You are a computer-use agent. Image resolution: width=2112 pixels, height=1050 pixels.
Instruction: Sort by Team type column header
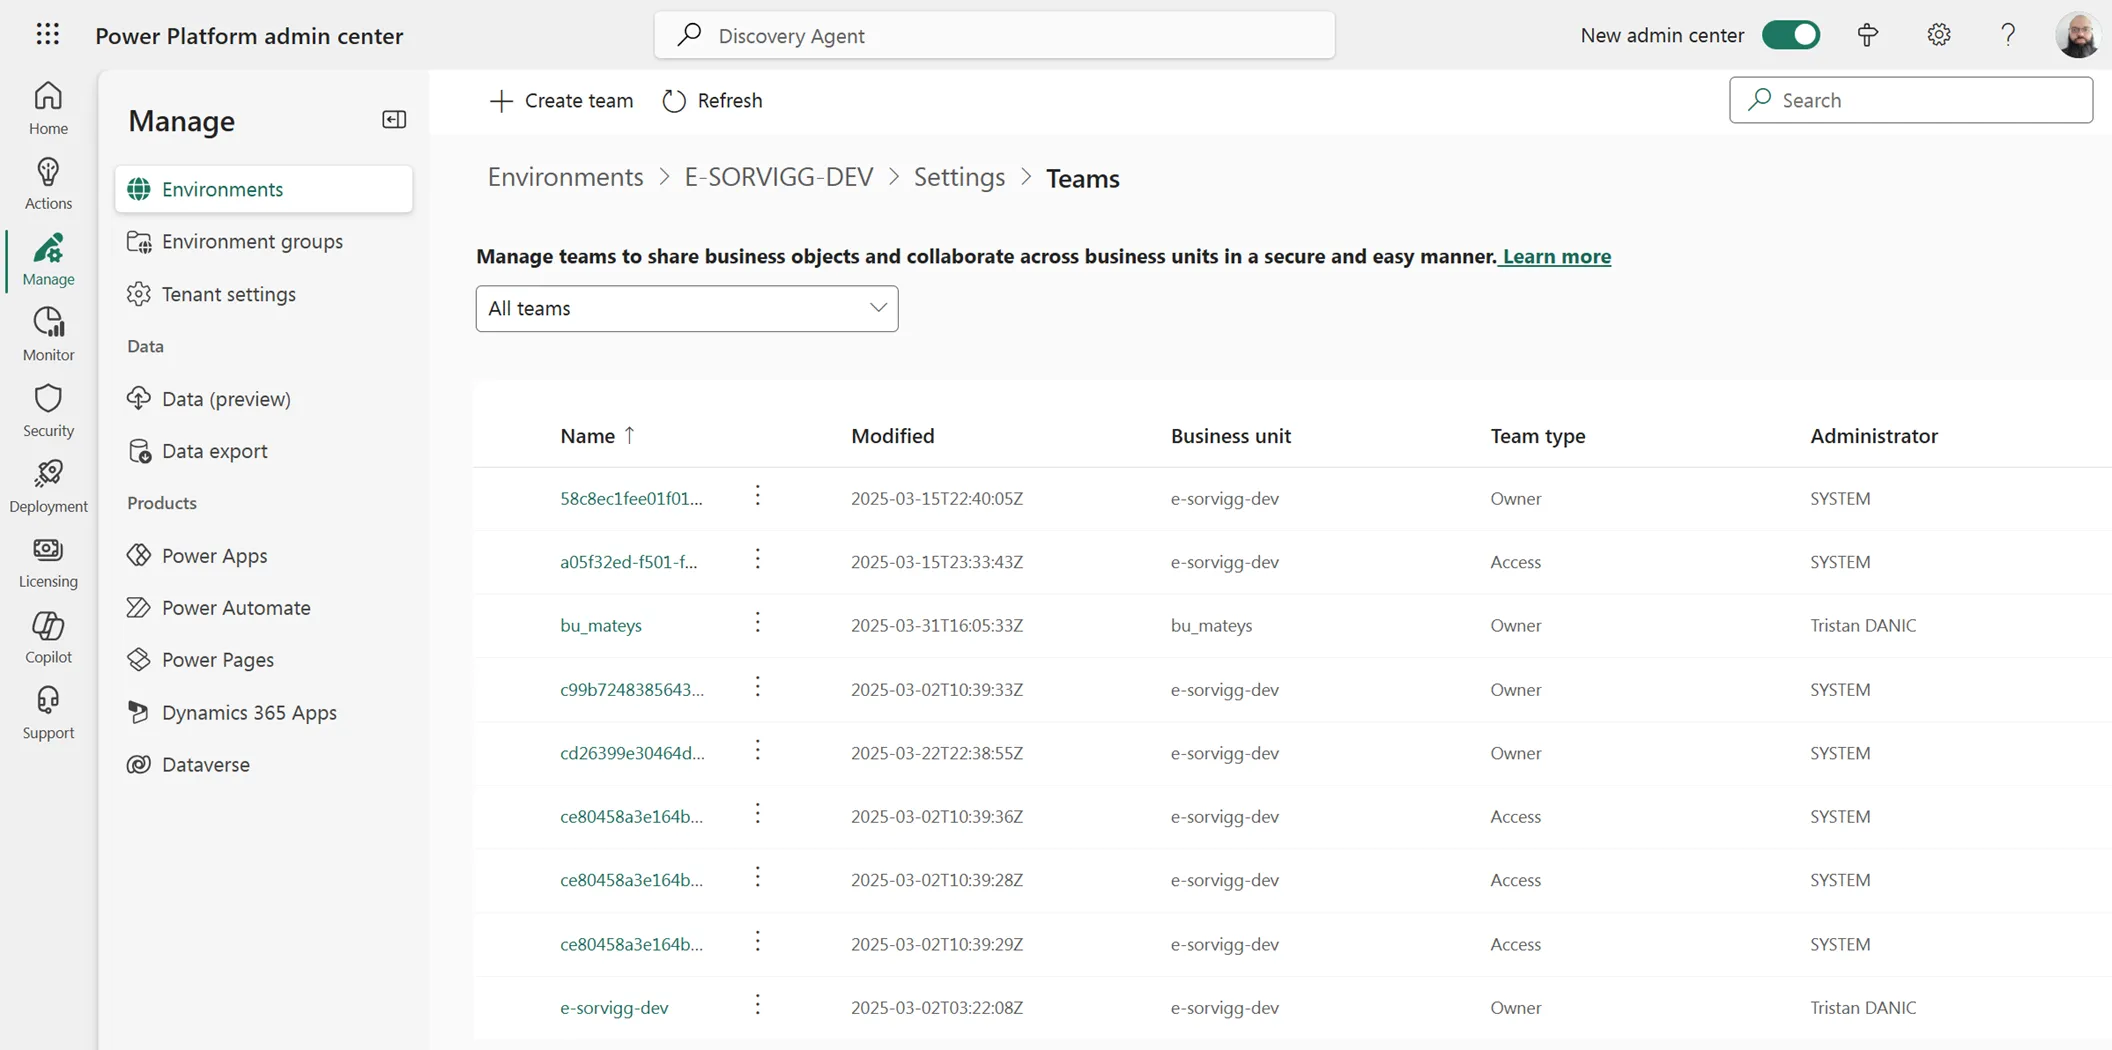[1537, 436]
